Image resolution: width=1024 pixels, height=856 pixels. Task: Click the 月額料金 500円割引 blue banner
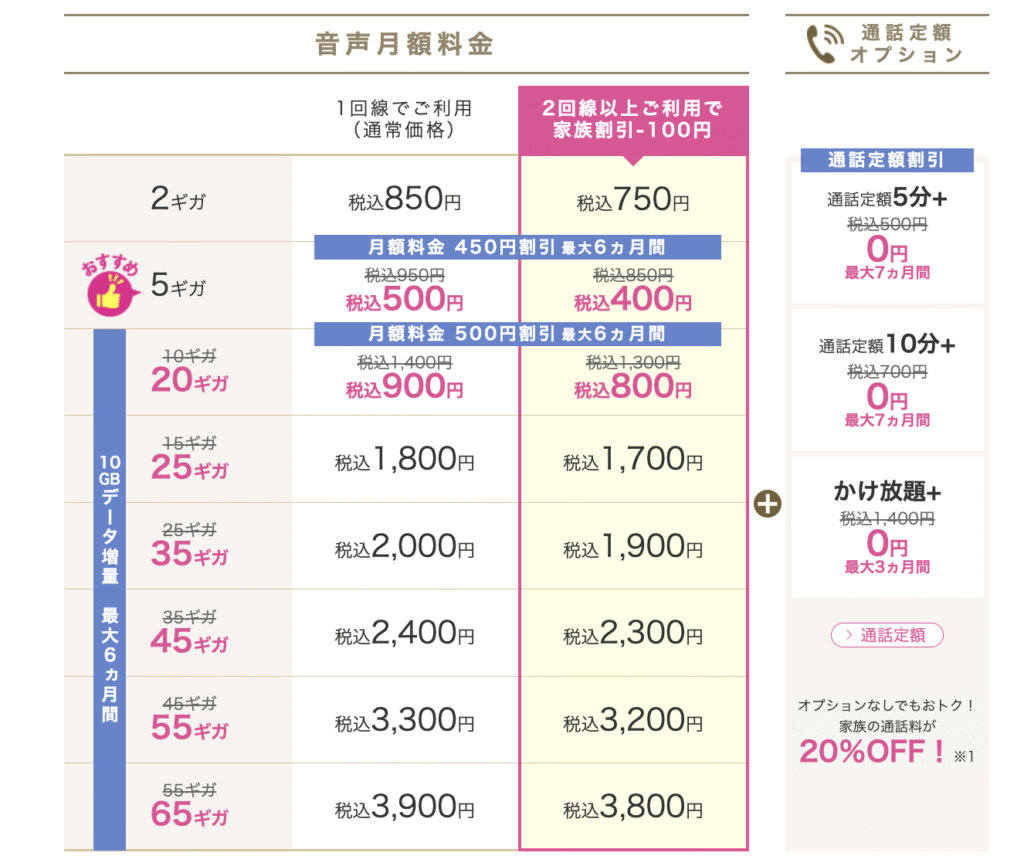tap(517, 334)
